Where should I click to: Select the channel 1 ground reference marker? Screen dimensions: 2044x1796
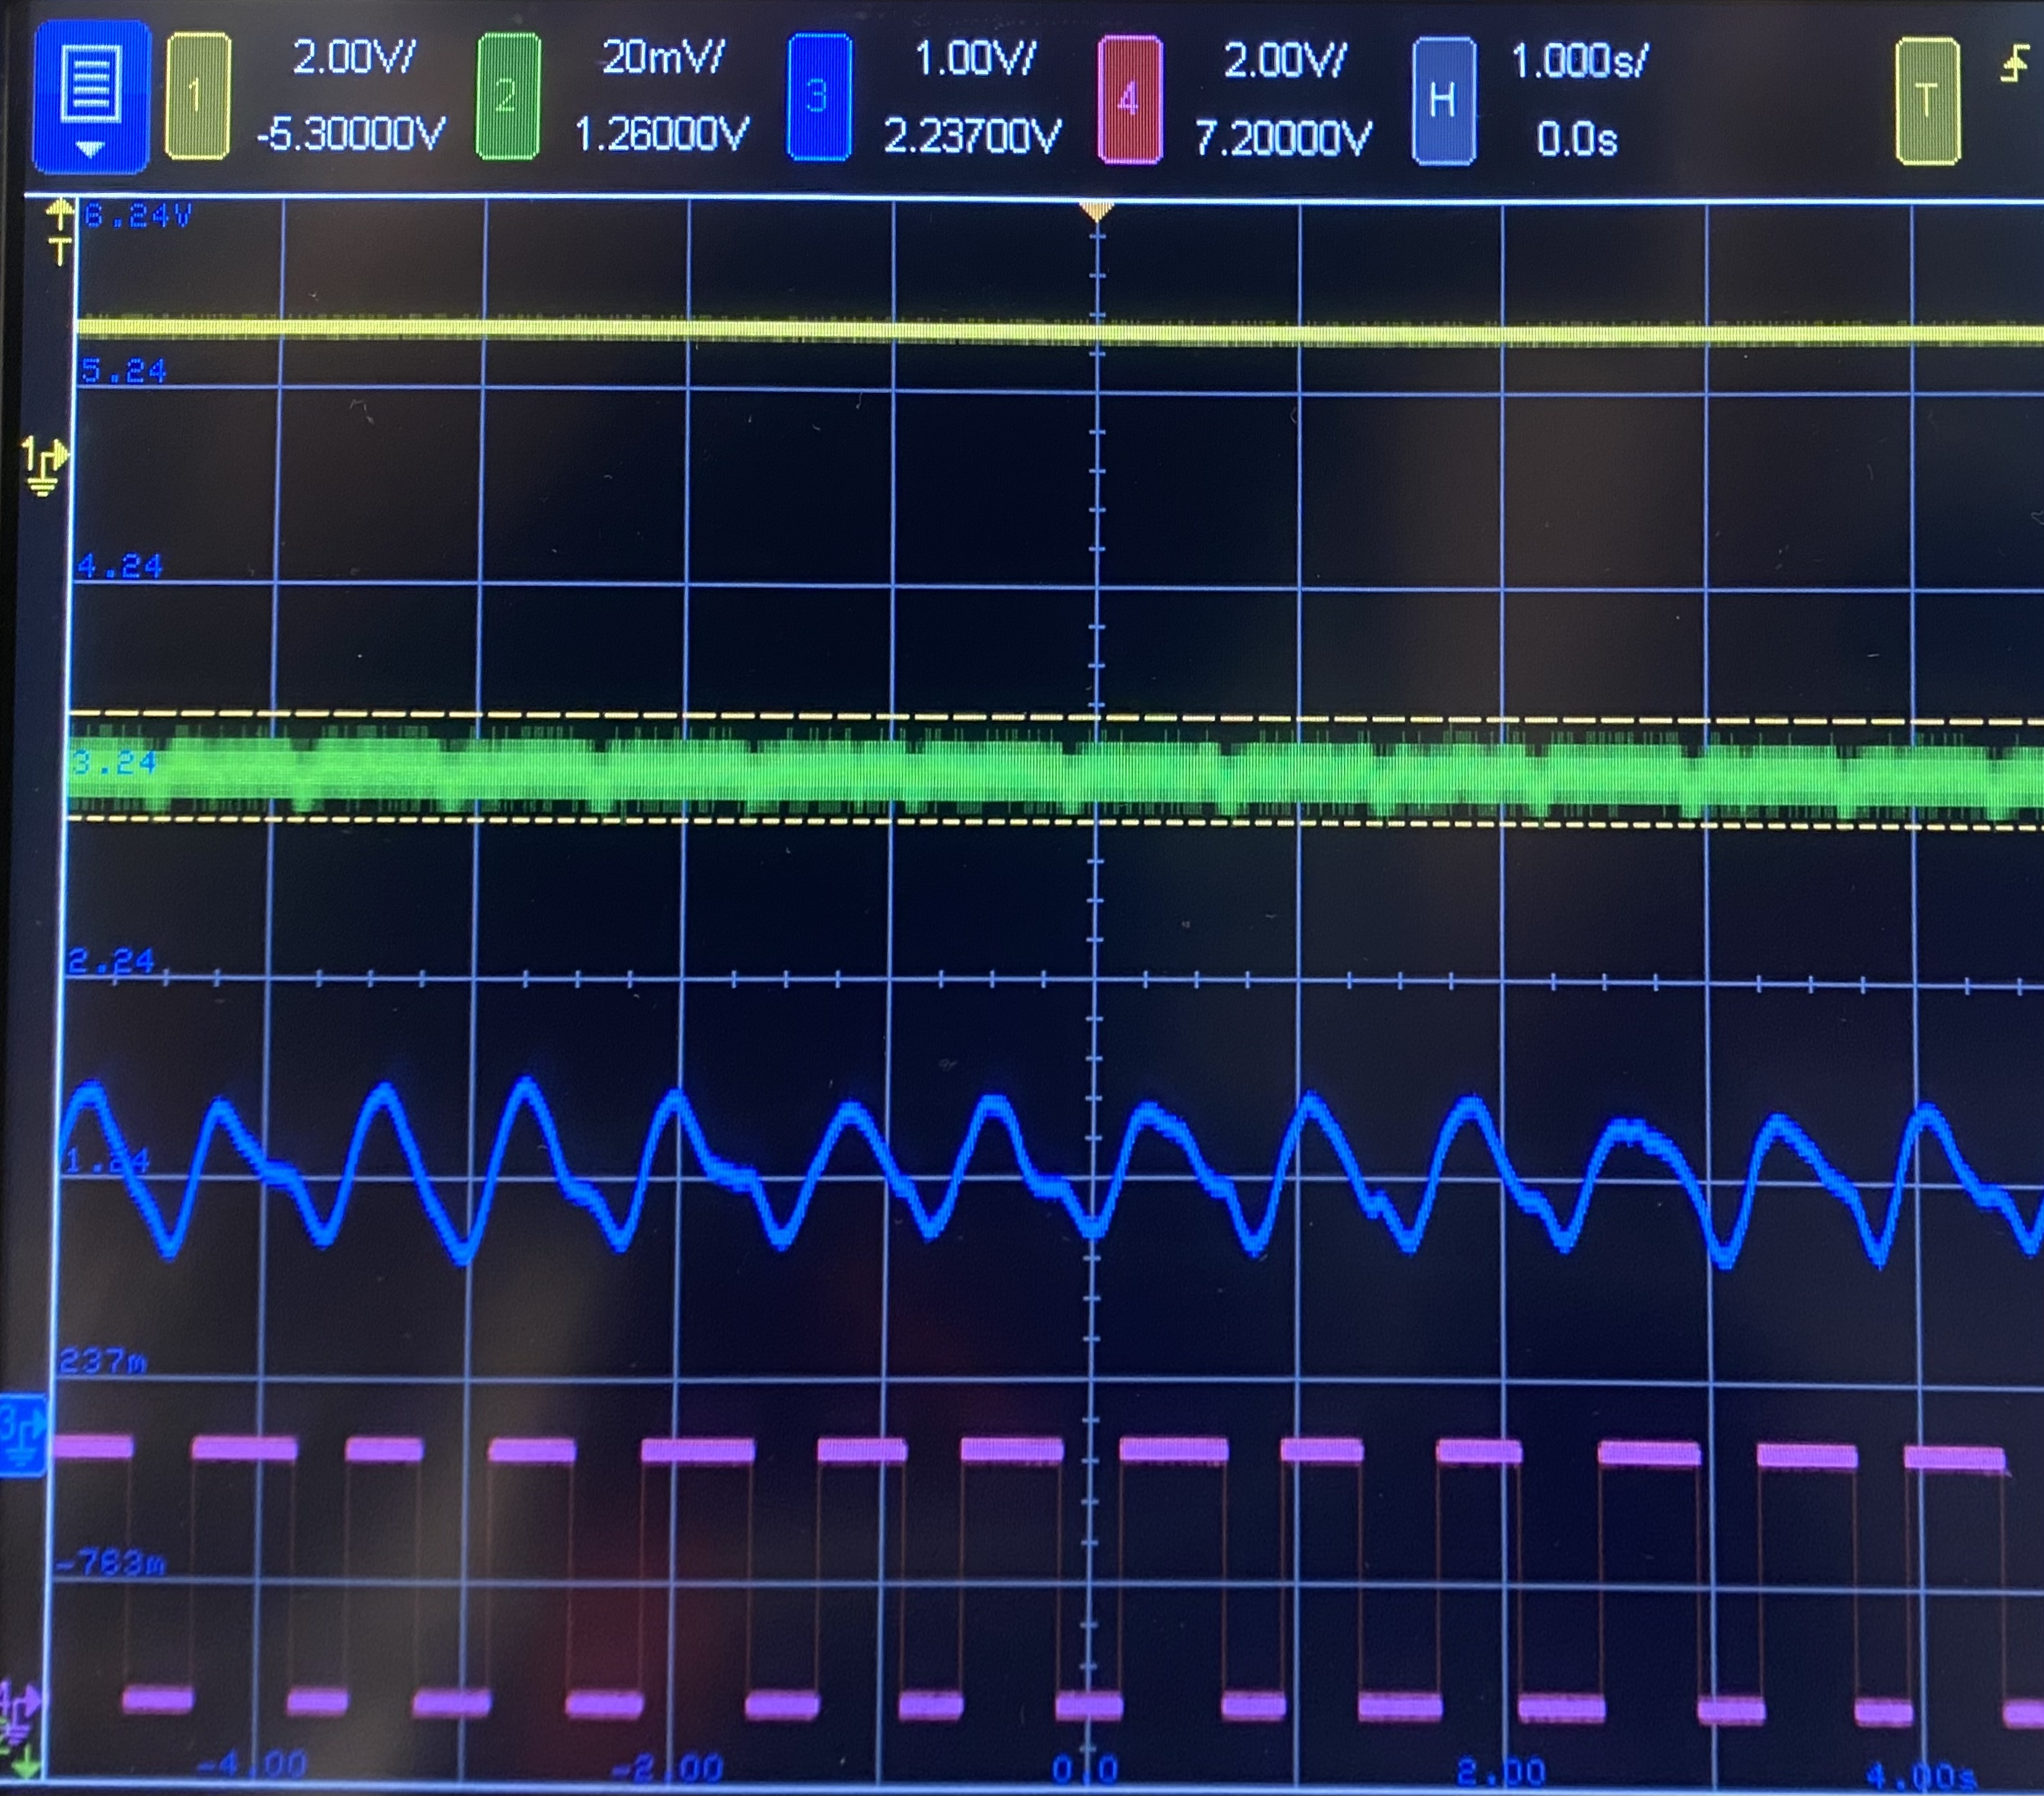click(x=43, y=466)
